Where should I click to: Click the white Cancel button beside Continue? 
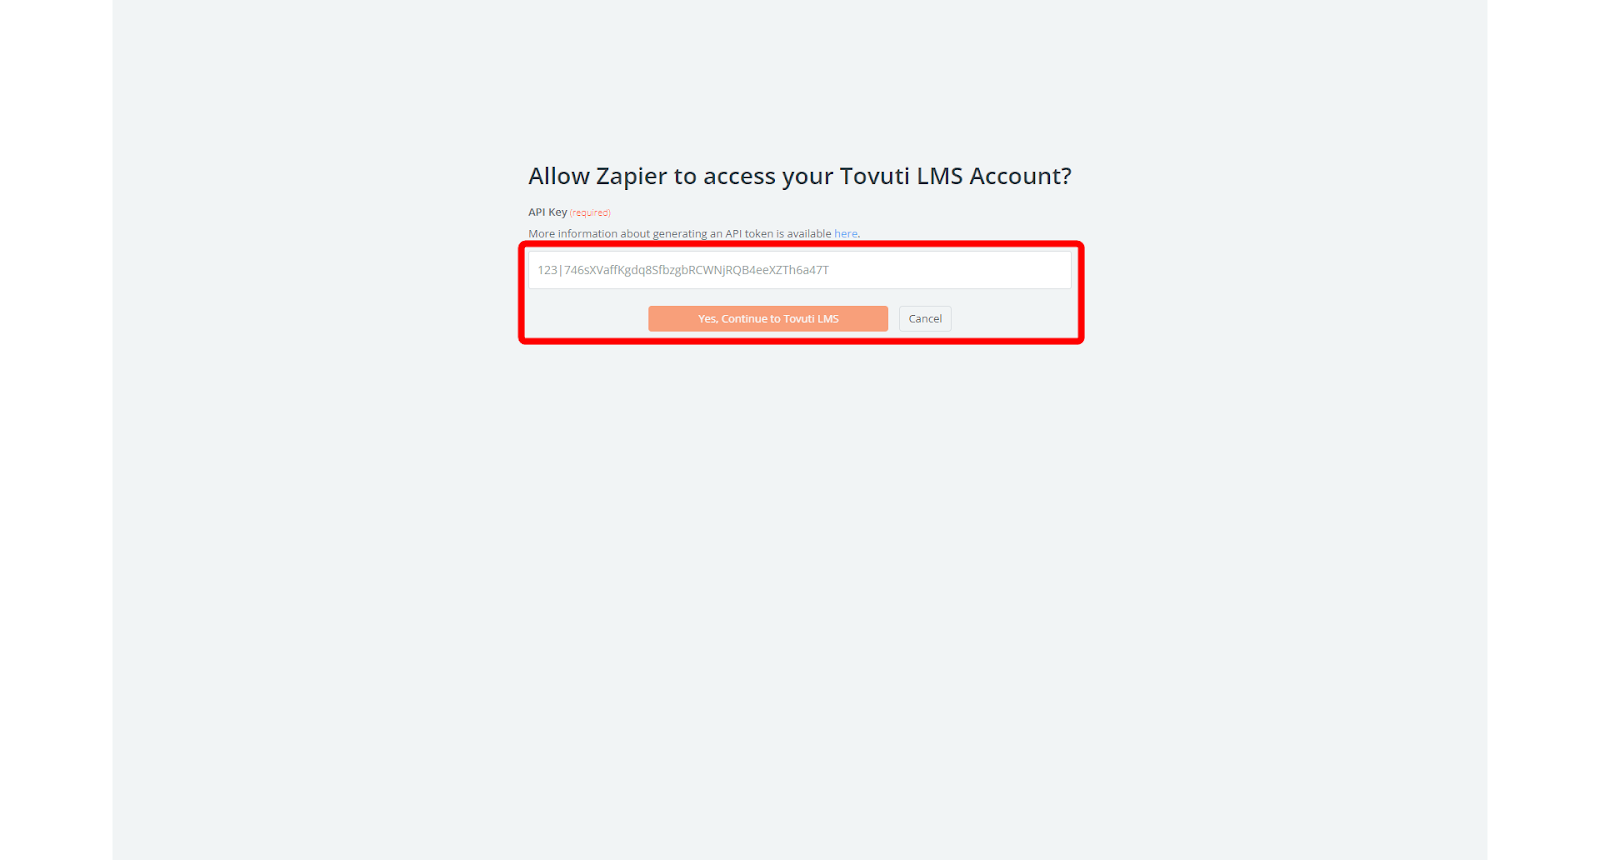pyautogui.click(x=925, y=319)
